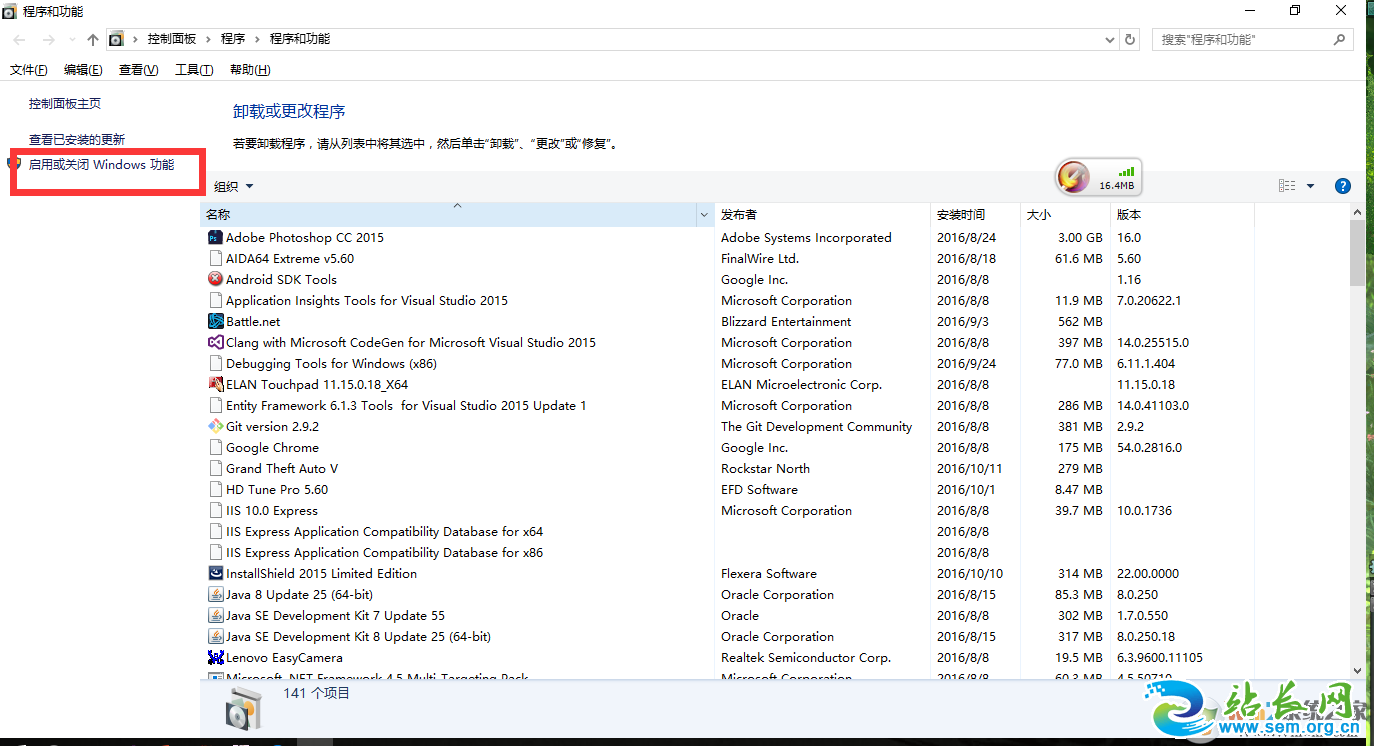This screenshot has width=1374, height=746.
Task: Click the Clang Visual Studio icon
Action: (x=215, y=343)
